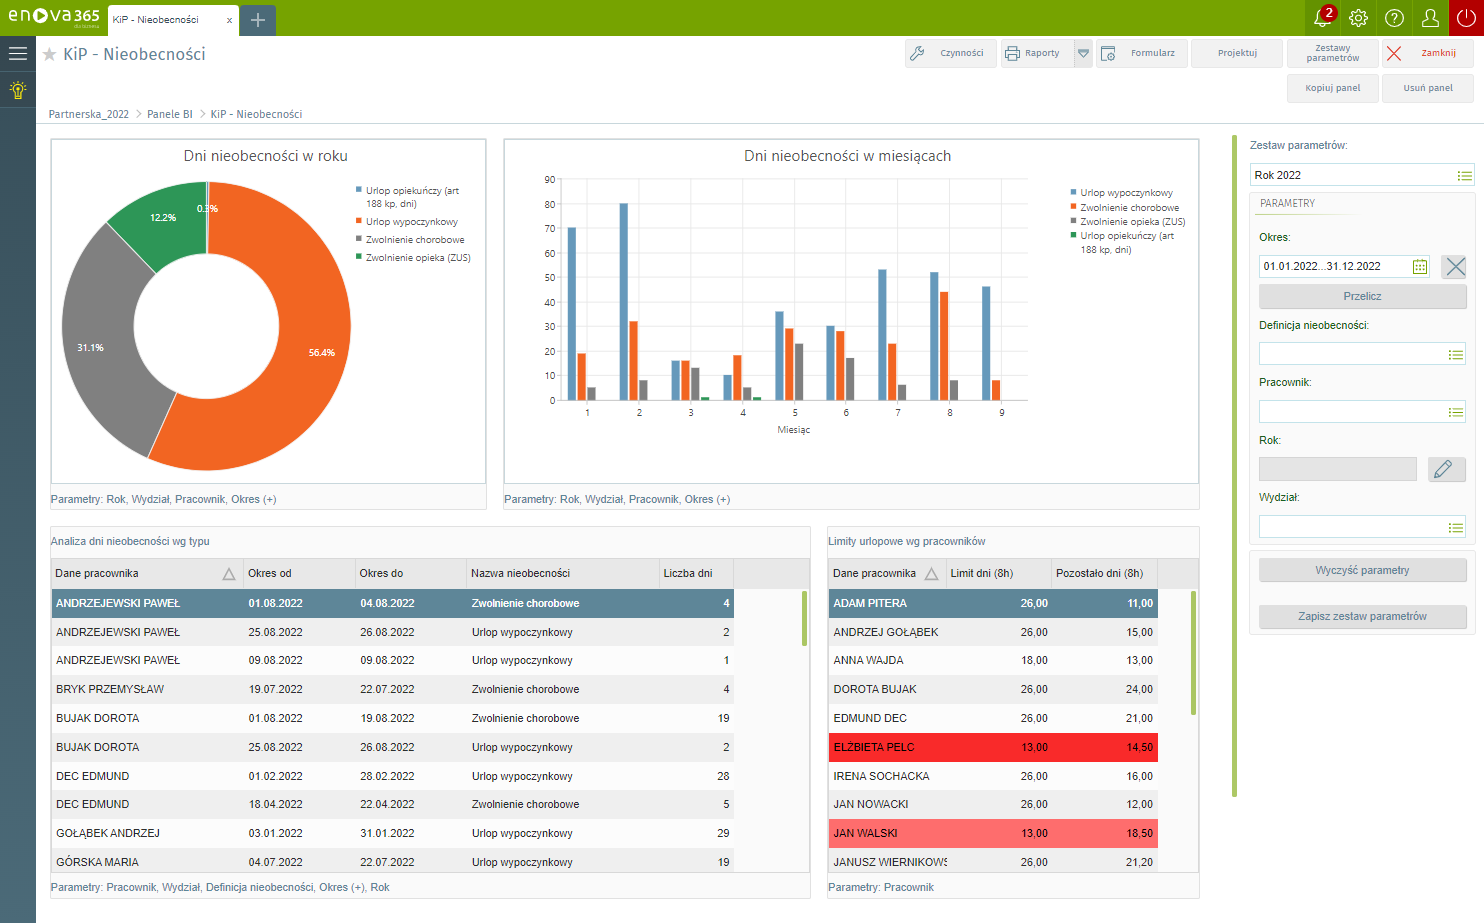Image resolution: width=1484 pixels, height=923 pixels.
Task: Switch to the KiP - Nieobecności tab
Action: click(156, 20)
